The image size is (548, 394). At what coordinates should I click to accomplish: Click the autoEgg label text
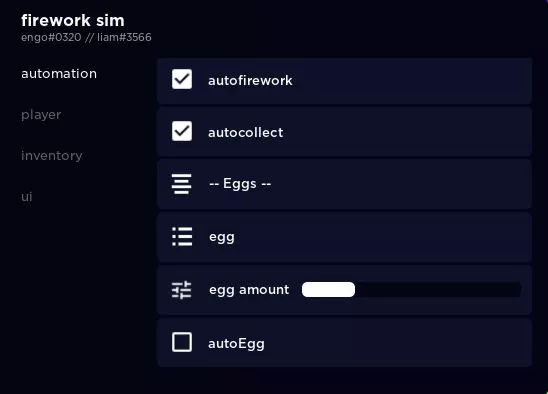pyautogui.click(x=236, y=344)
